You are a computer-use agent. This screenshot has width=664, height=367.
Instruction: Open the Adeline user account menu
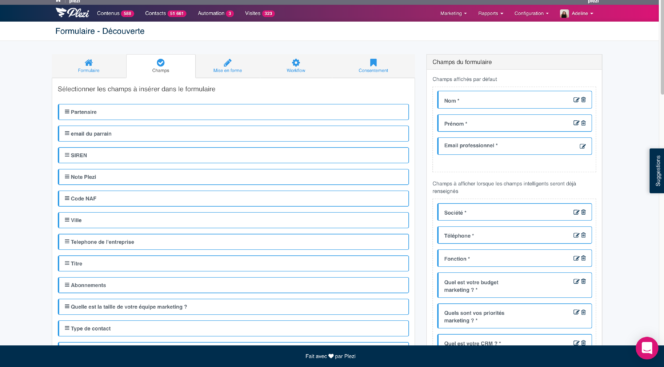pyautogui.click(x=576, y=14)
